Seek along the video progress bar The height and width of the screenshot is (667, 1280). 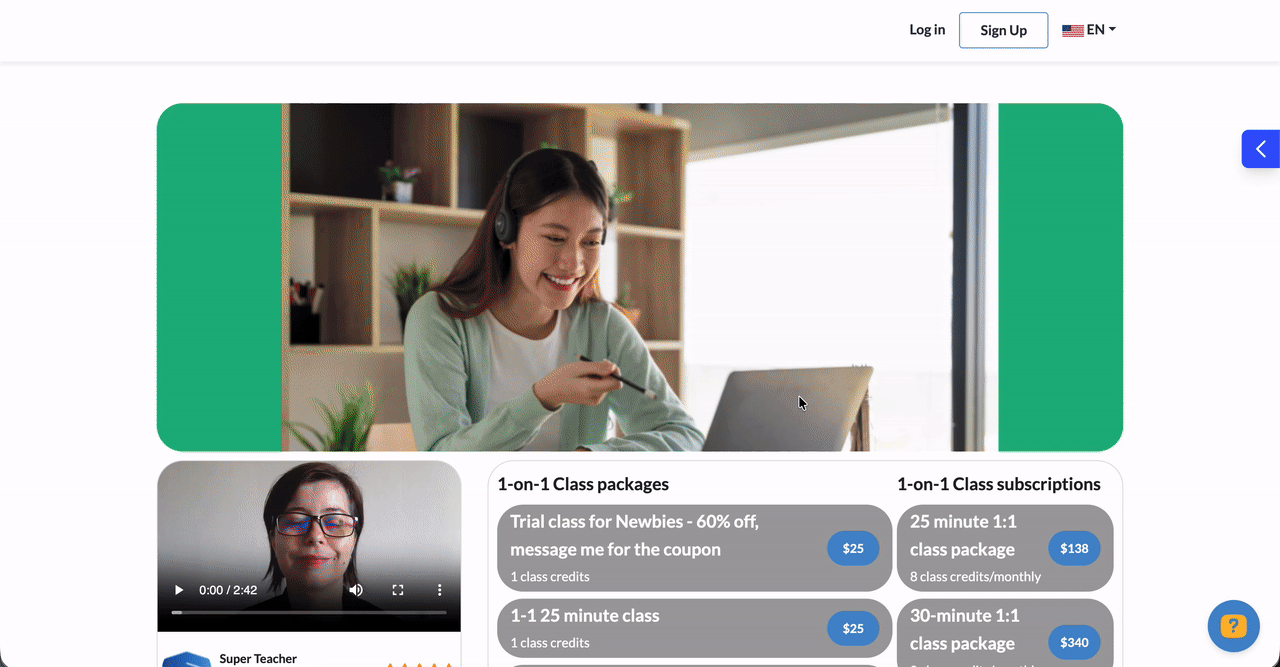tap(309, 612)
